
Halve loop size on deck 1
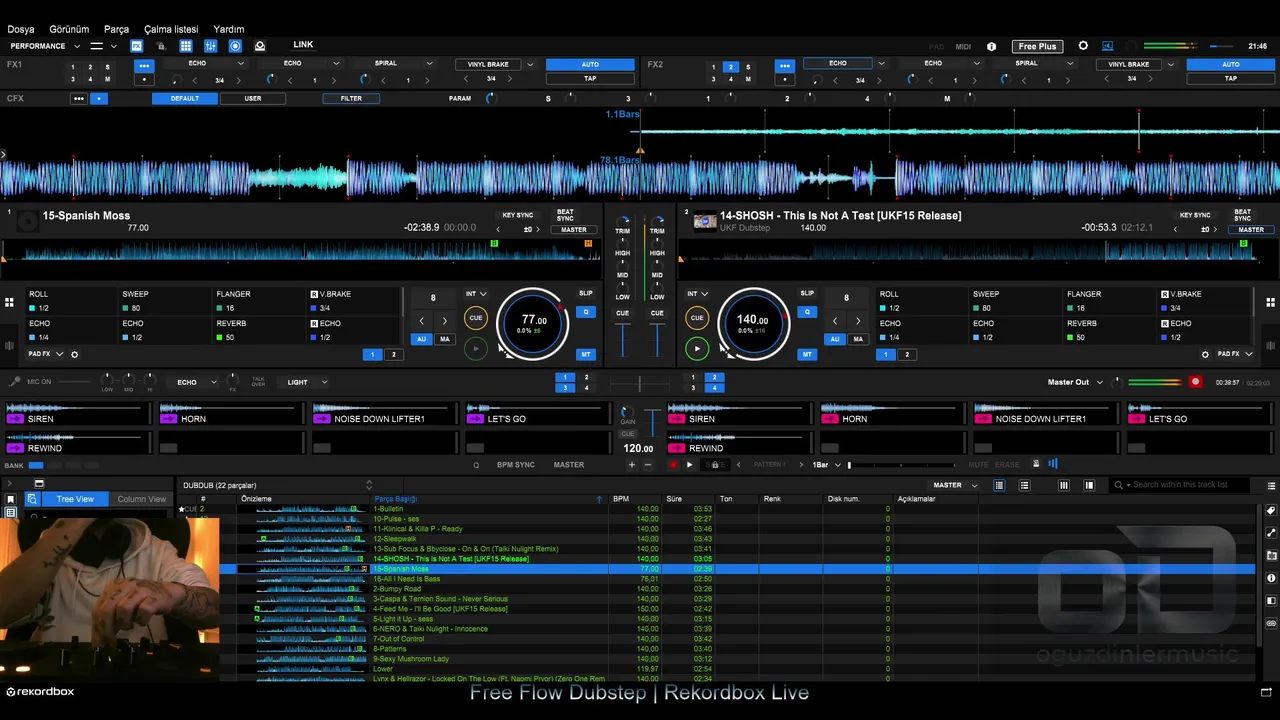click(421, 321)
